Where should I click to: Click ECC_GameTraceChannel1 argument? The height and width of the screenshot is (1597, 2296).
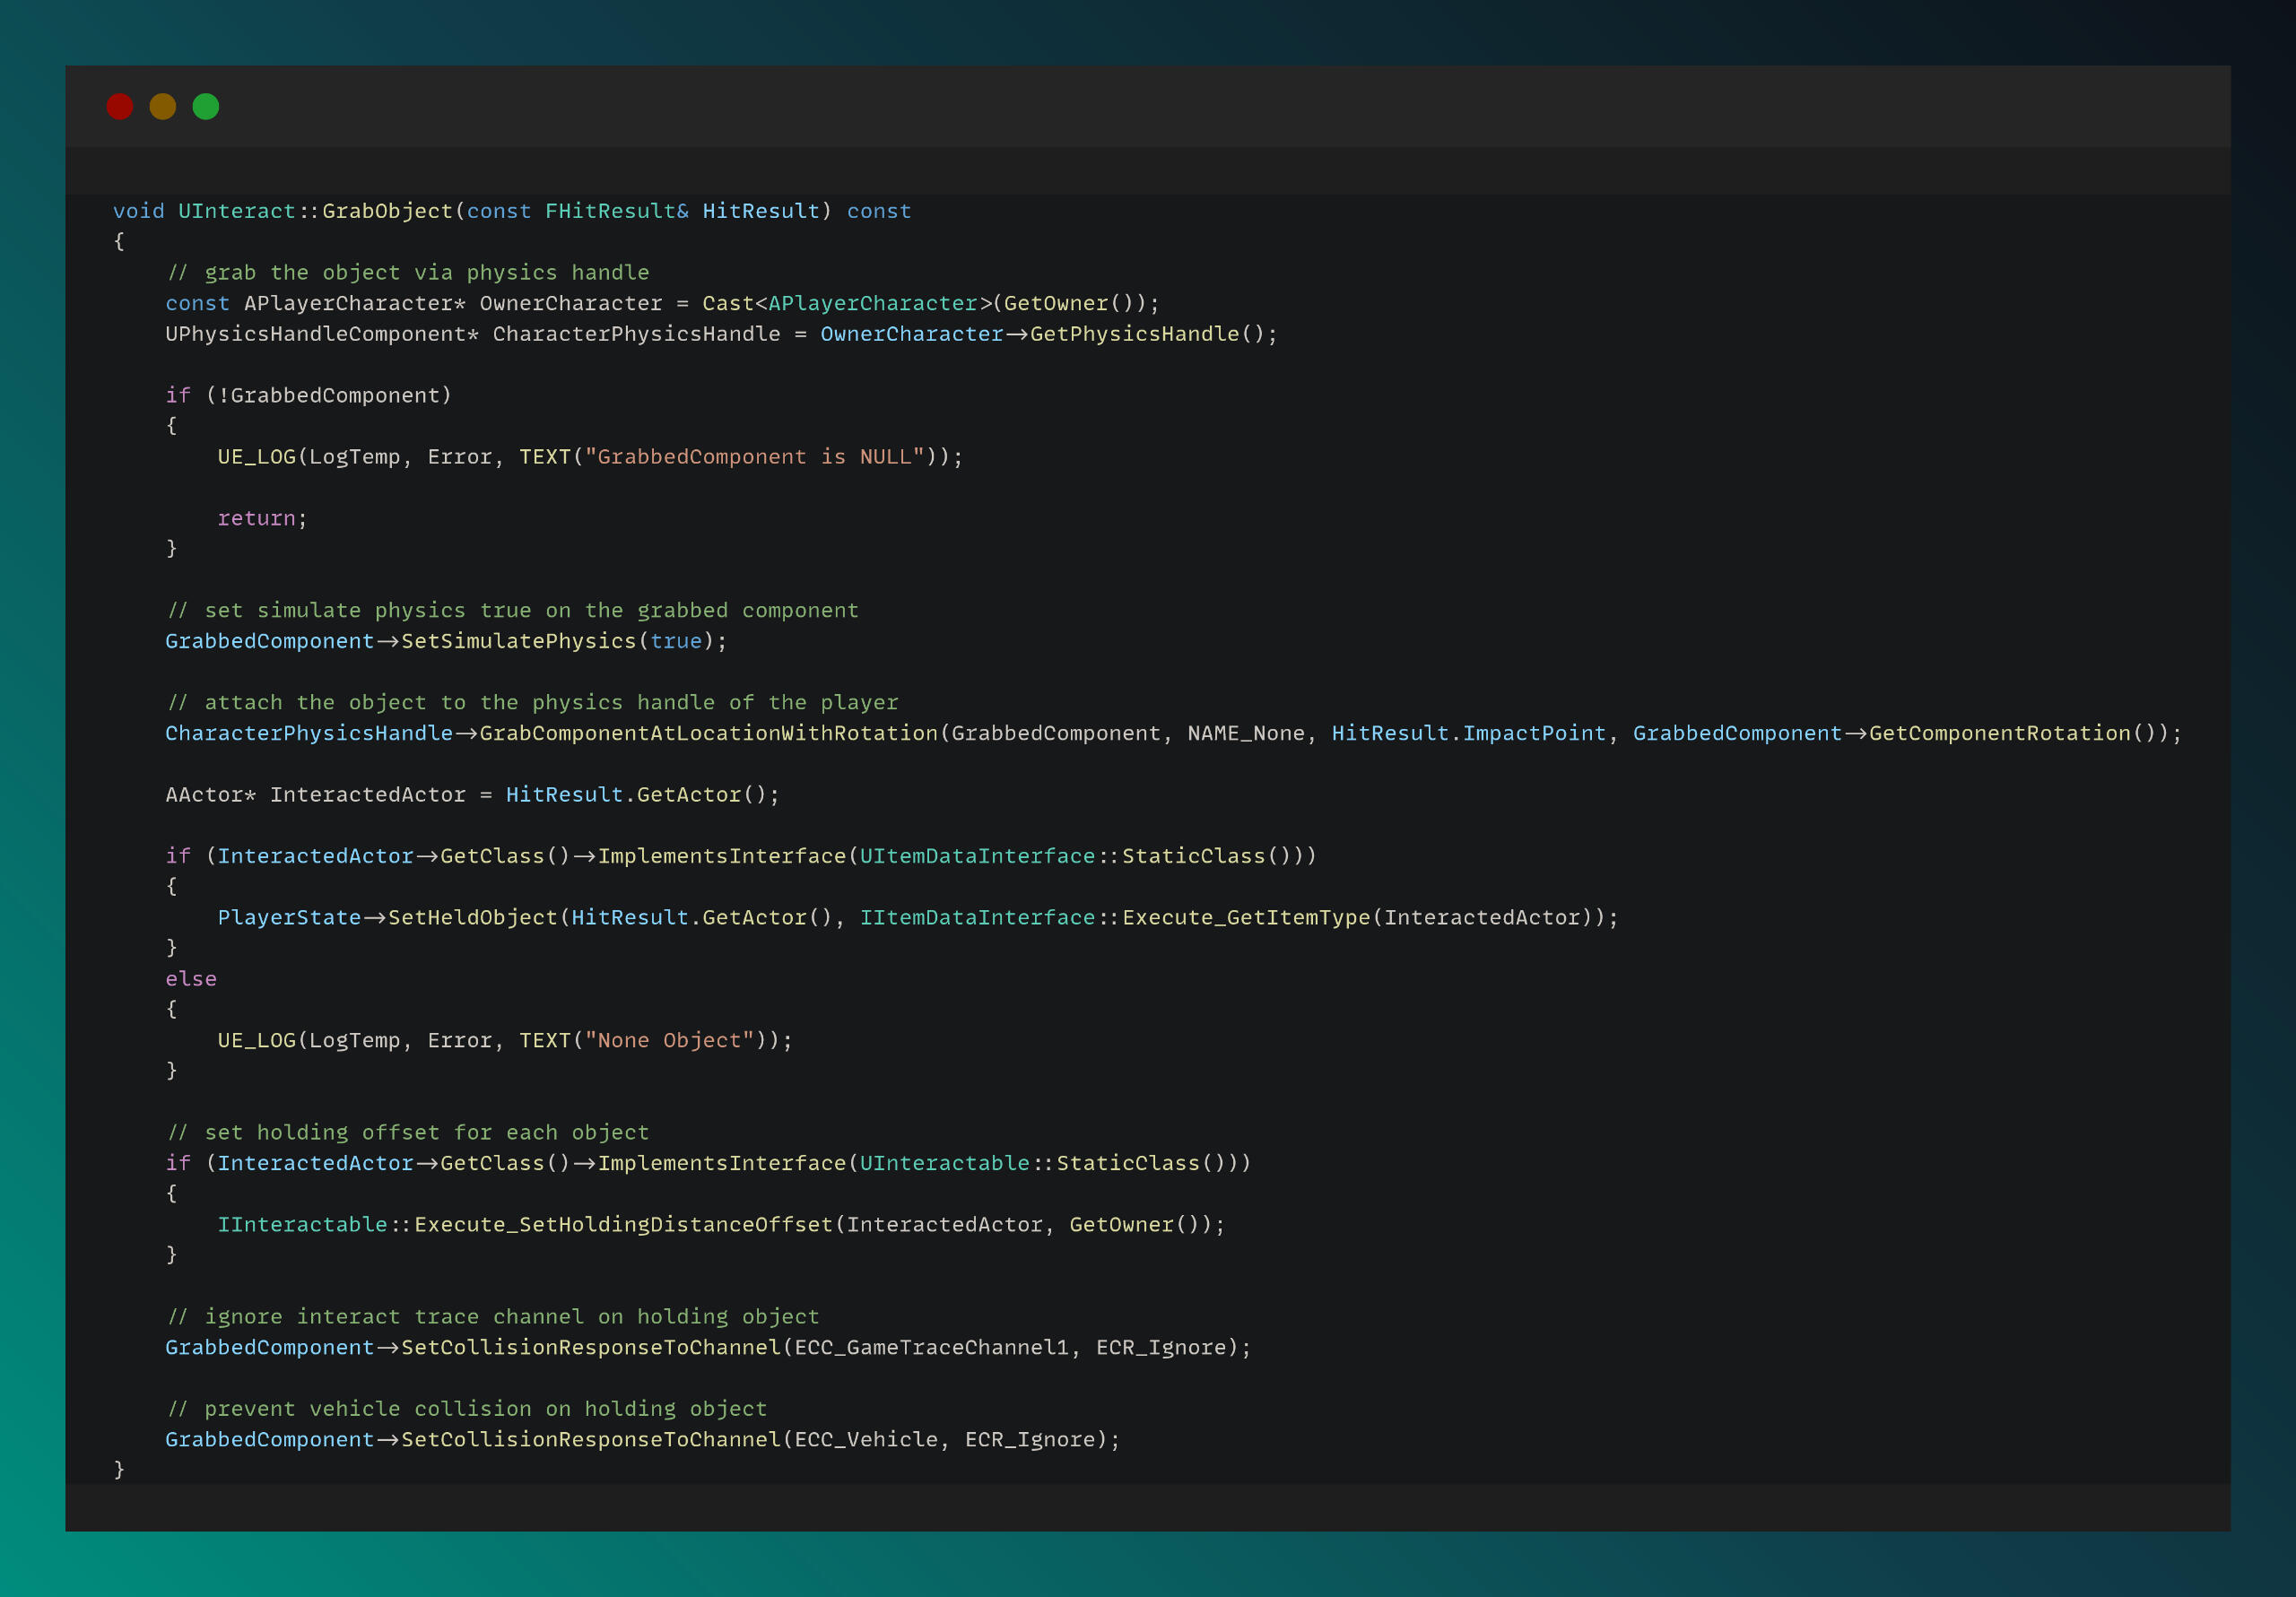pos(931,1347)
